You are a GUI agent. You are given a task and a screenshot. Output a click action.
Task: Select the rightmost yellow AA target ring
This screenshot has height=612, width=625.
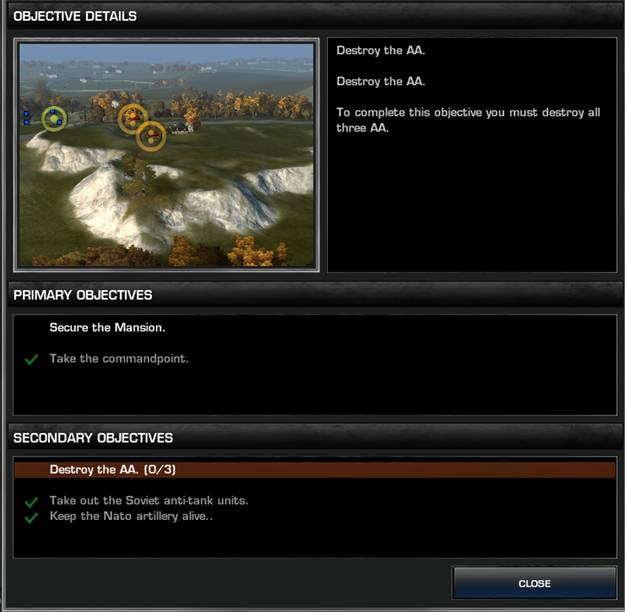pos(151,136)
